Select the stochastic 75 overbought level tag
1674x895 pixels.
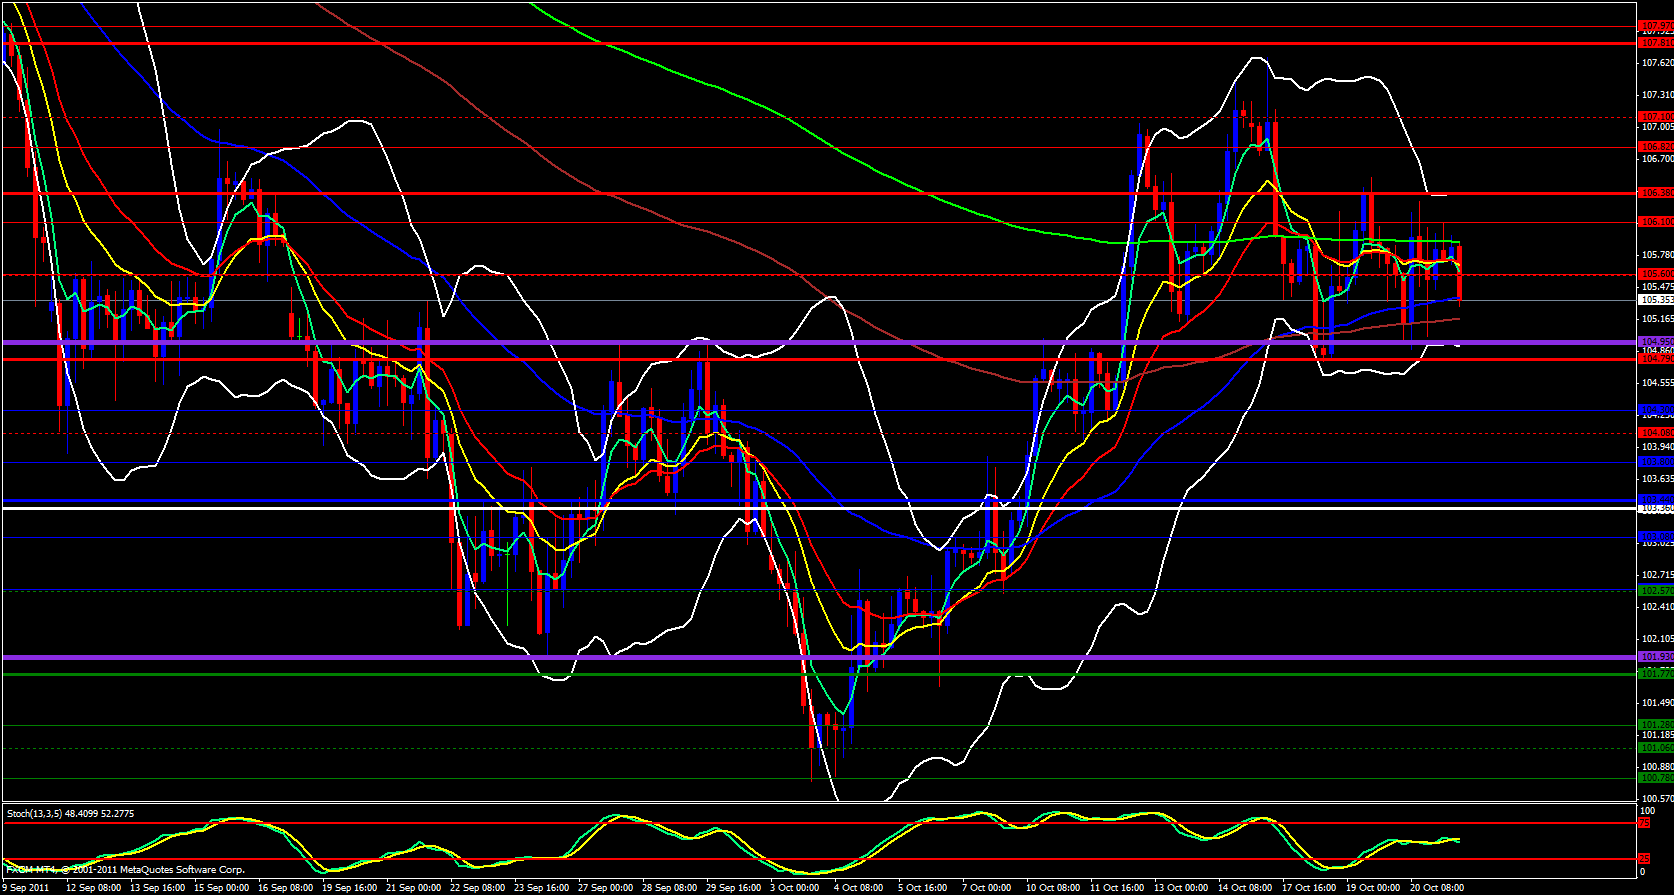tap(1645, 823)
